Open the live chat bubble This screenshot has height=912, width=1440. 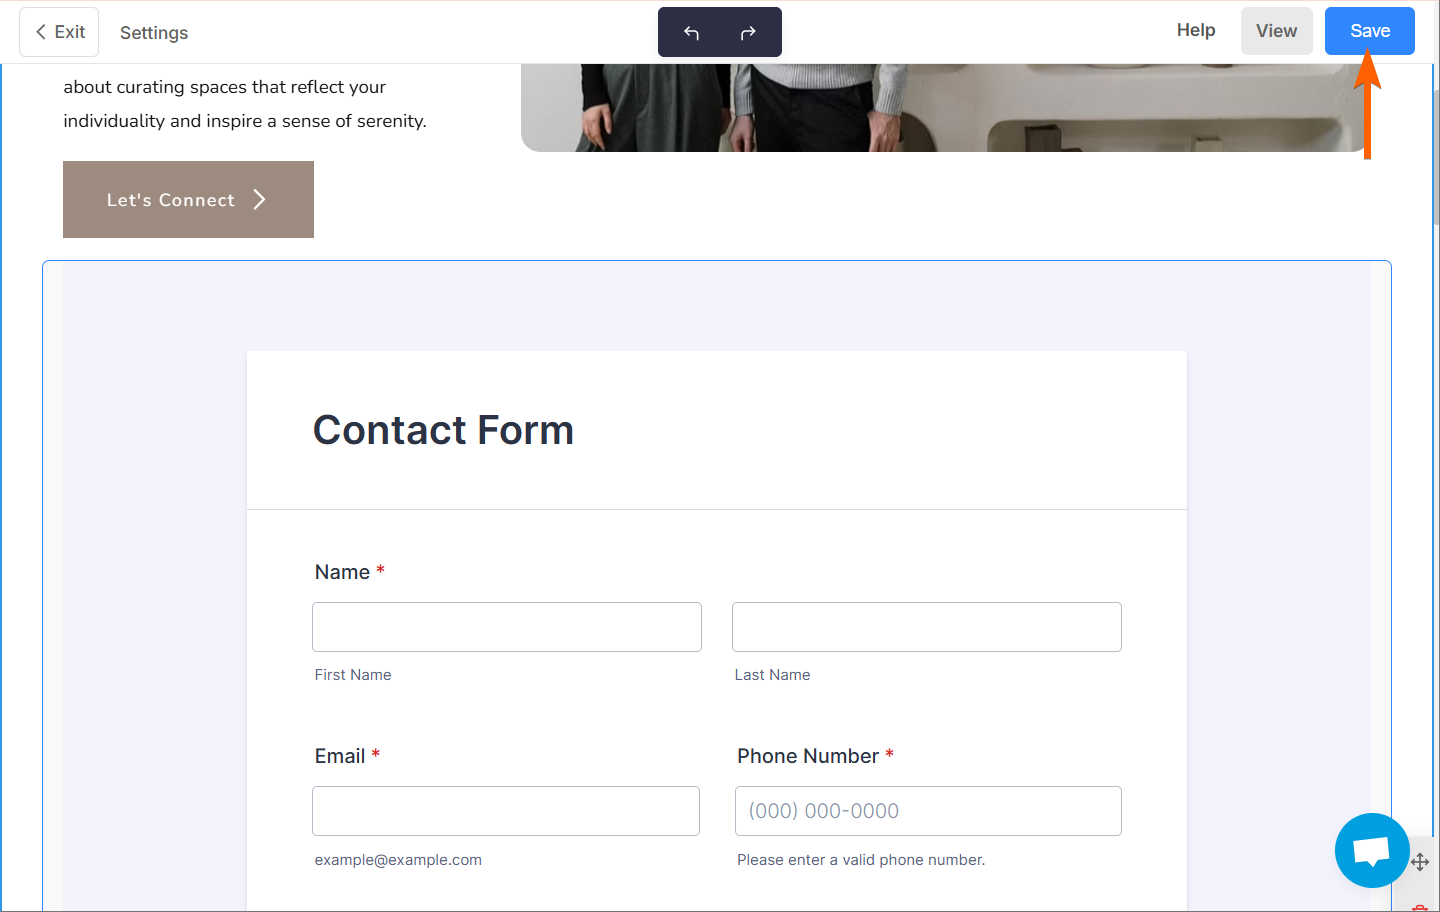(1371, 851)
